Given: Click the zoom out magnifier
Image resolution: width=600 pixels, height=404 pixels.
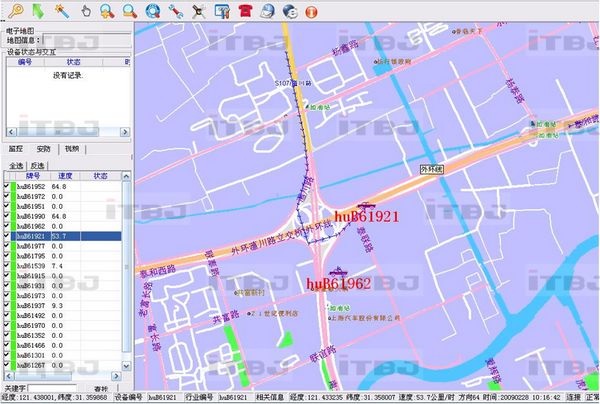Looking at the screenshot, I should (130, 11).
